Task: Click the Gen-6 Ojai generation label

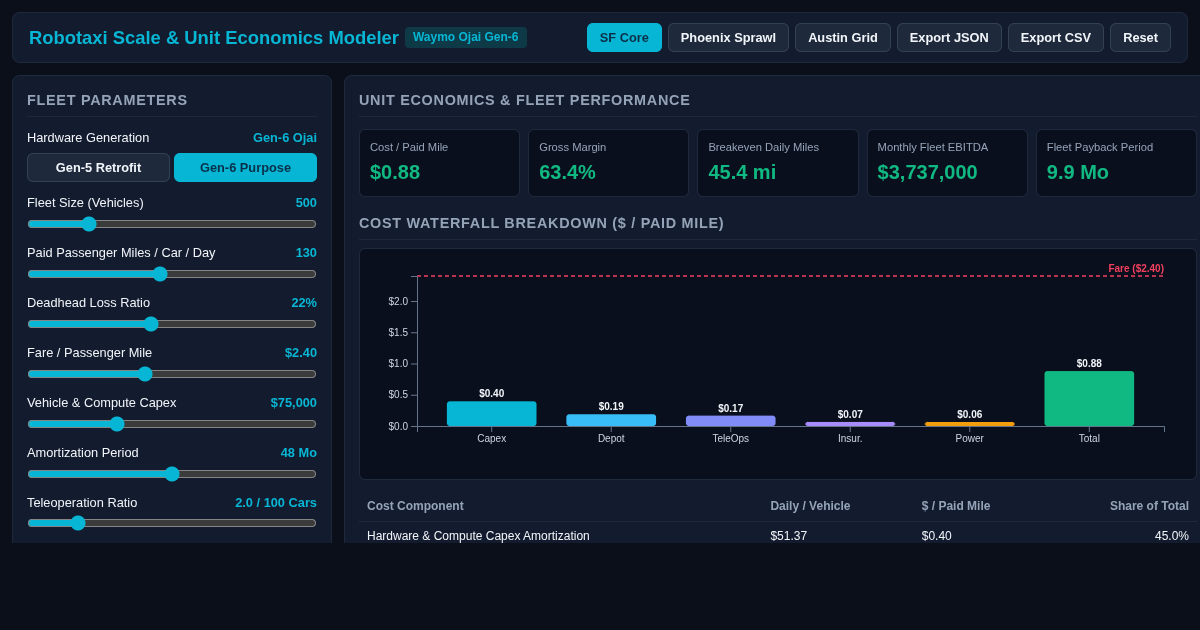Action: tap(285, 137)
